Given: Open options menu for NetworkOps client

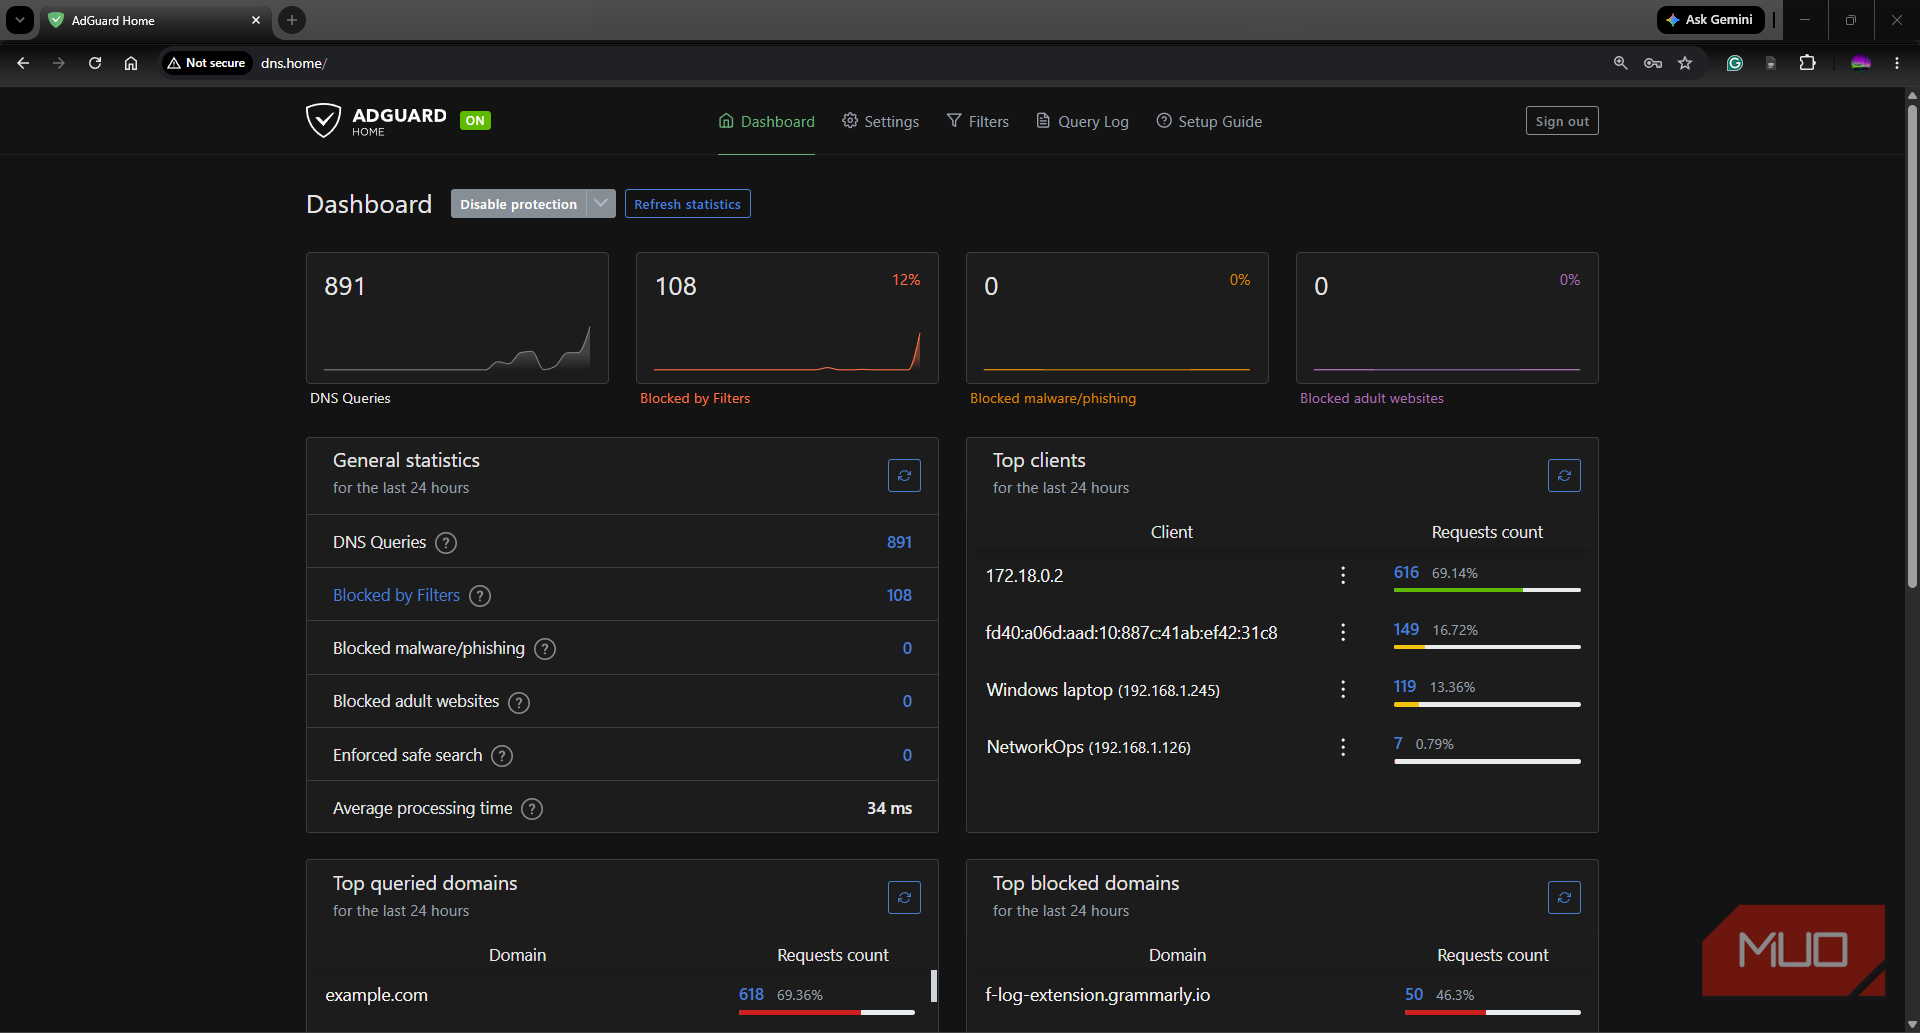Looking at the screenshot, I should [x=1343, y=747].
